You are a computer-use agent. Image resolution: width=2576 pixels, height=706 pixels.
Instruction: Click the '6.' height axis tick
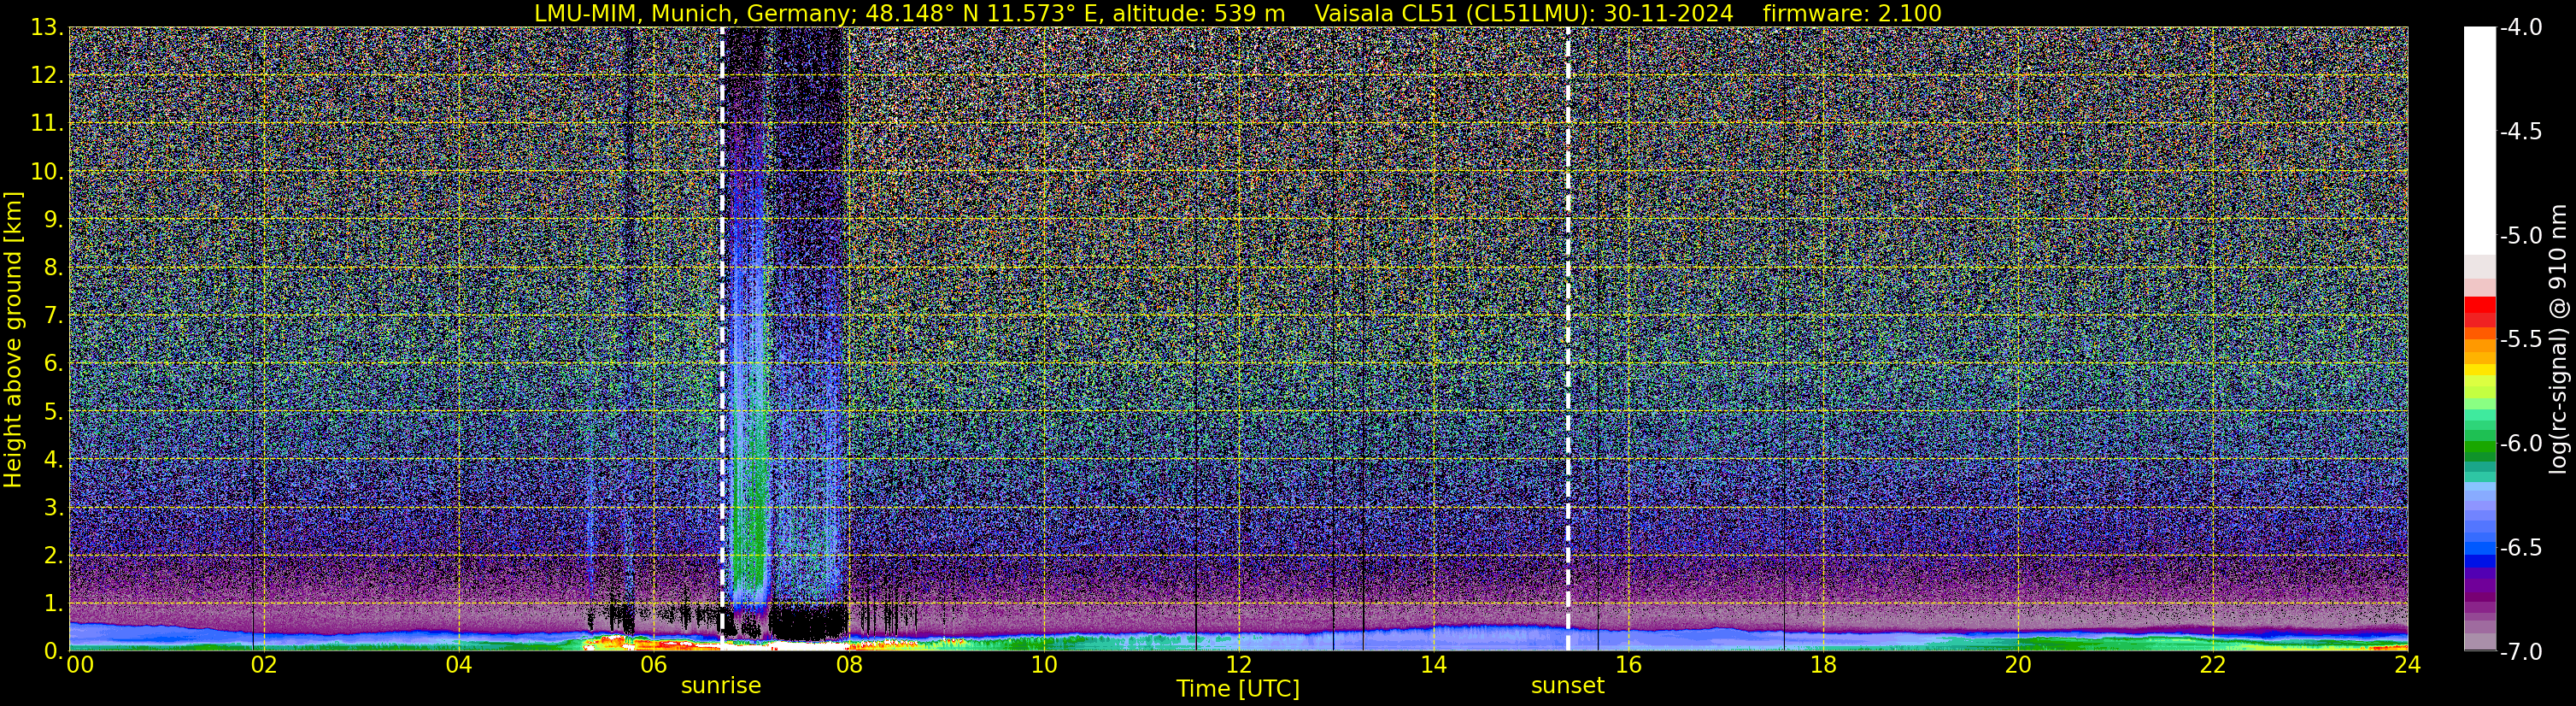pos(54,363)
